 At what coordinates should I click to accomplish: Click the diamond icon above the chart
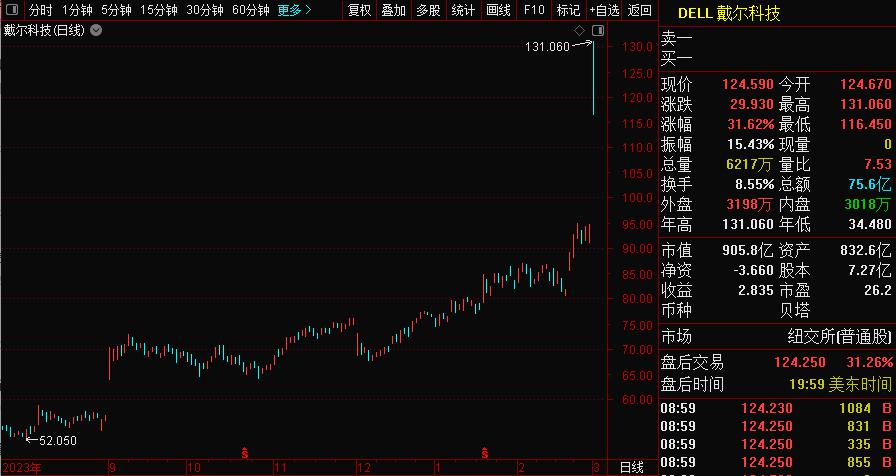point(580,31)
